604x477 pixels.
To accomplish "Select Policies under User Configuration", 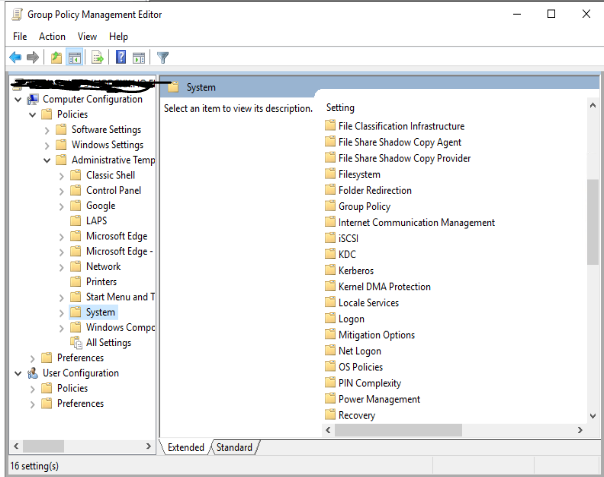I will pos(72,388).
